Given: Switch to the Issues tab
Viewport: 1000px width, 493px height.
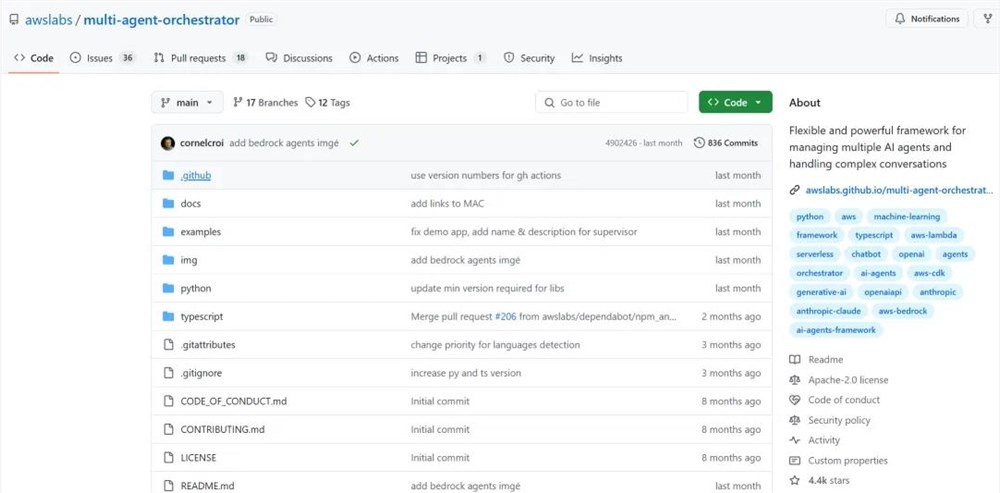Looking at the screenshot, I should pyautogui.click(x=99, y=58).
